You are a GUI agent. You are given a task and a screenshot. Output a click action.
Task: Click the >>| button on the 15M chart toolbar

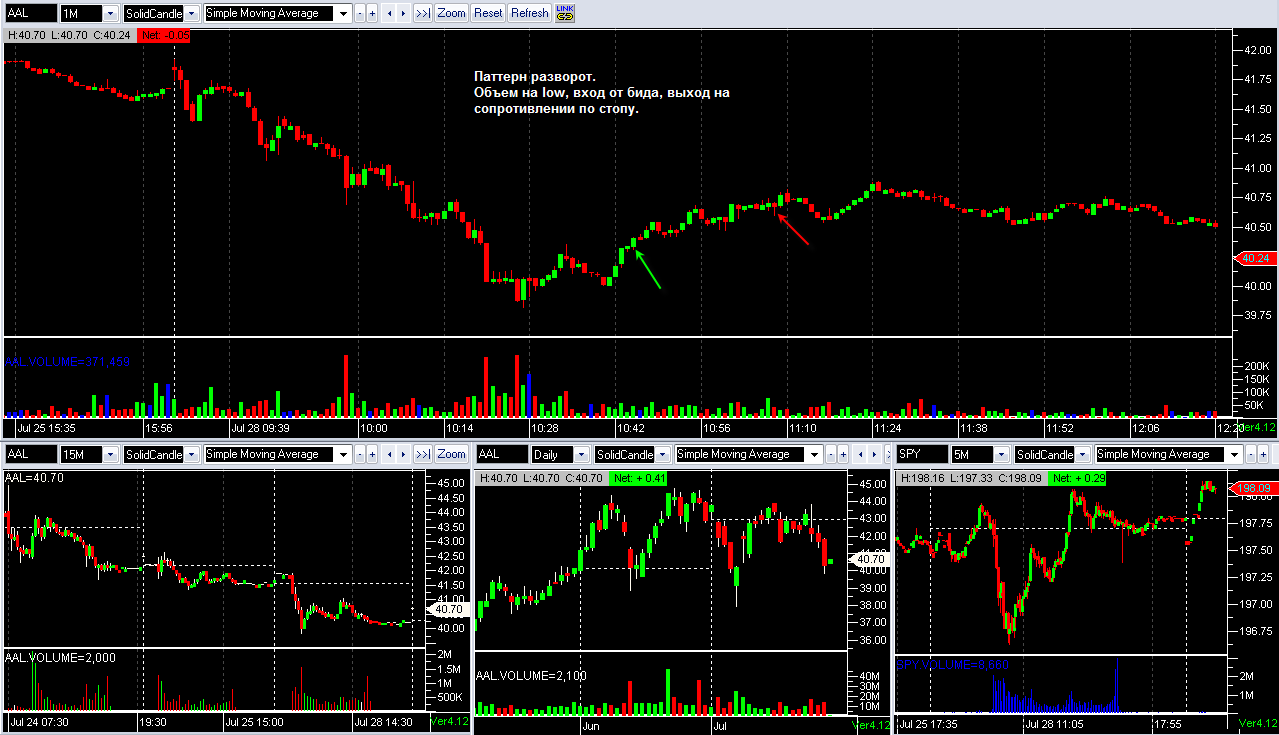tap(423, 454)
